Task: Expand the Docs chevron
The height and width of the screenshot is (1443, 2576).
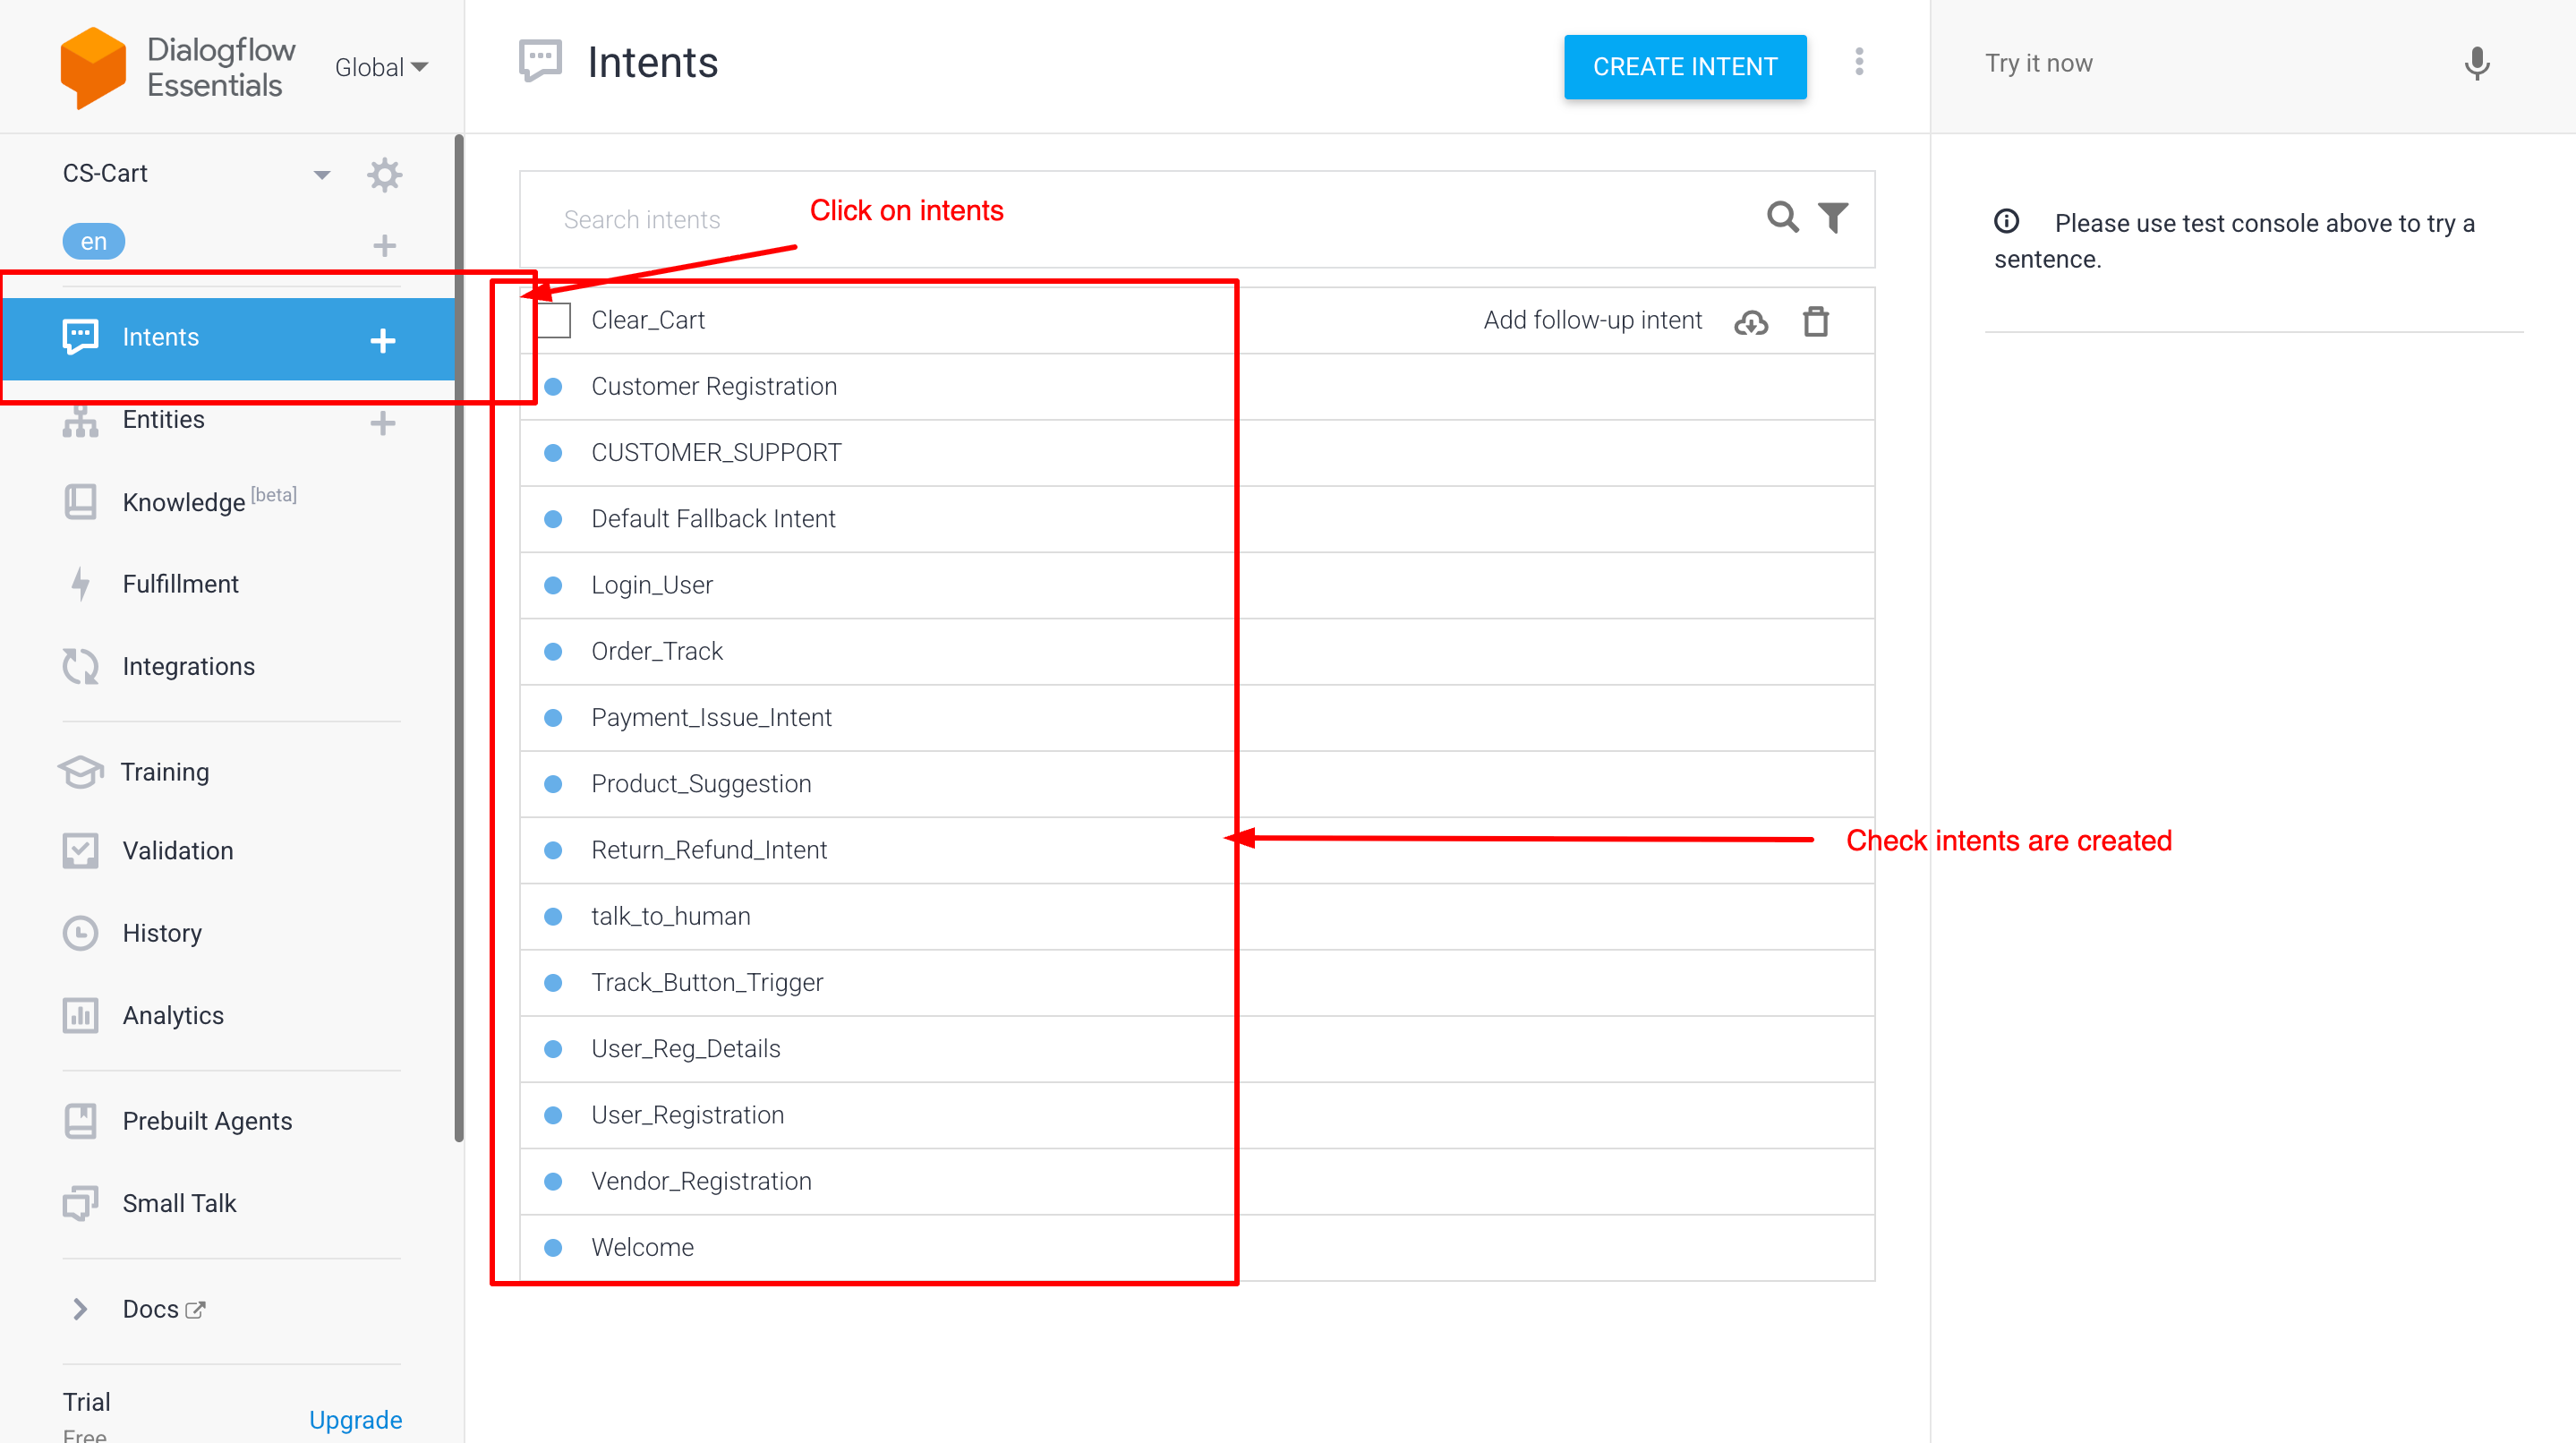Action: 80,1308
